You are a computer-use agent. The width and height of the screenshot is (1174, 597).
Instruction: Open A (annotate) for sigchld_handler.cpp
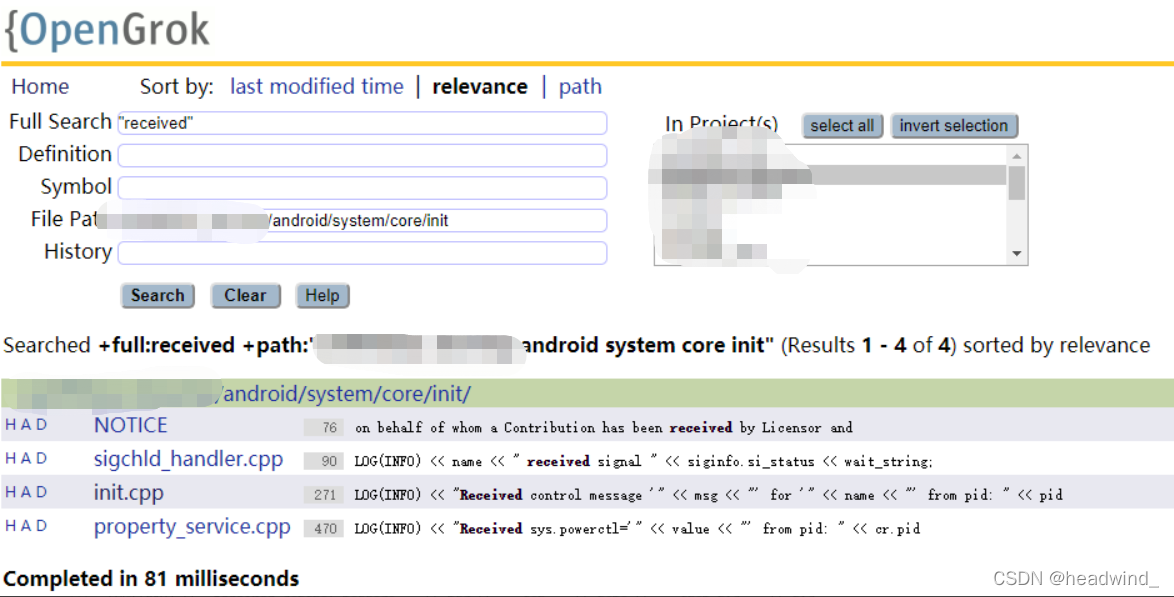(26, 458)
